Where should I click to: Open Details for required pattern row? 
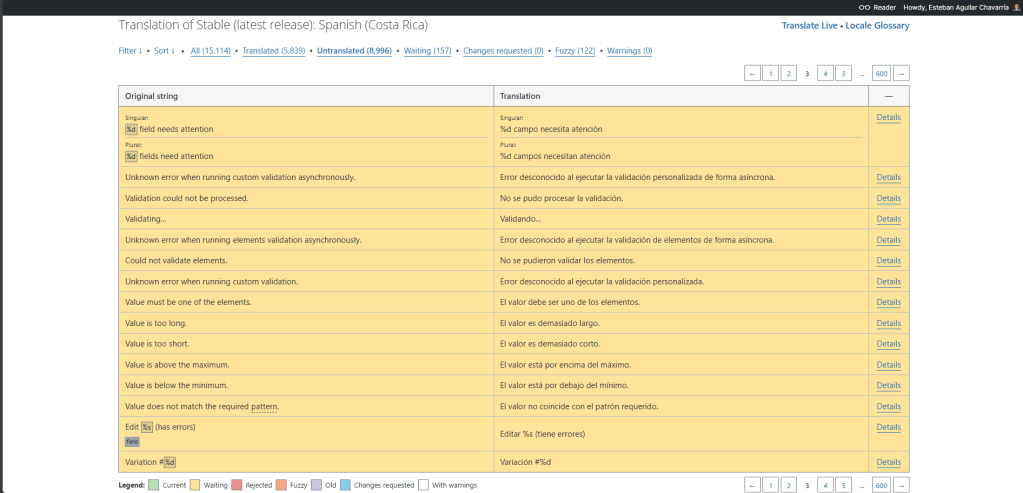click(889, 406)
